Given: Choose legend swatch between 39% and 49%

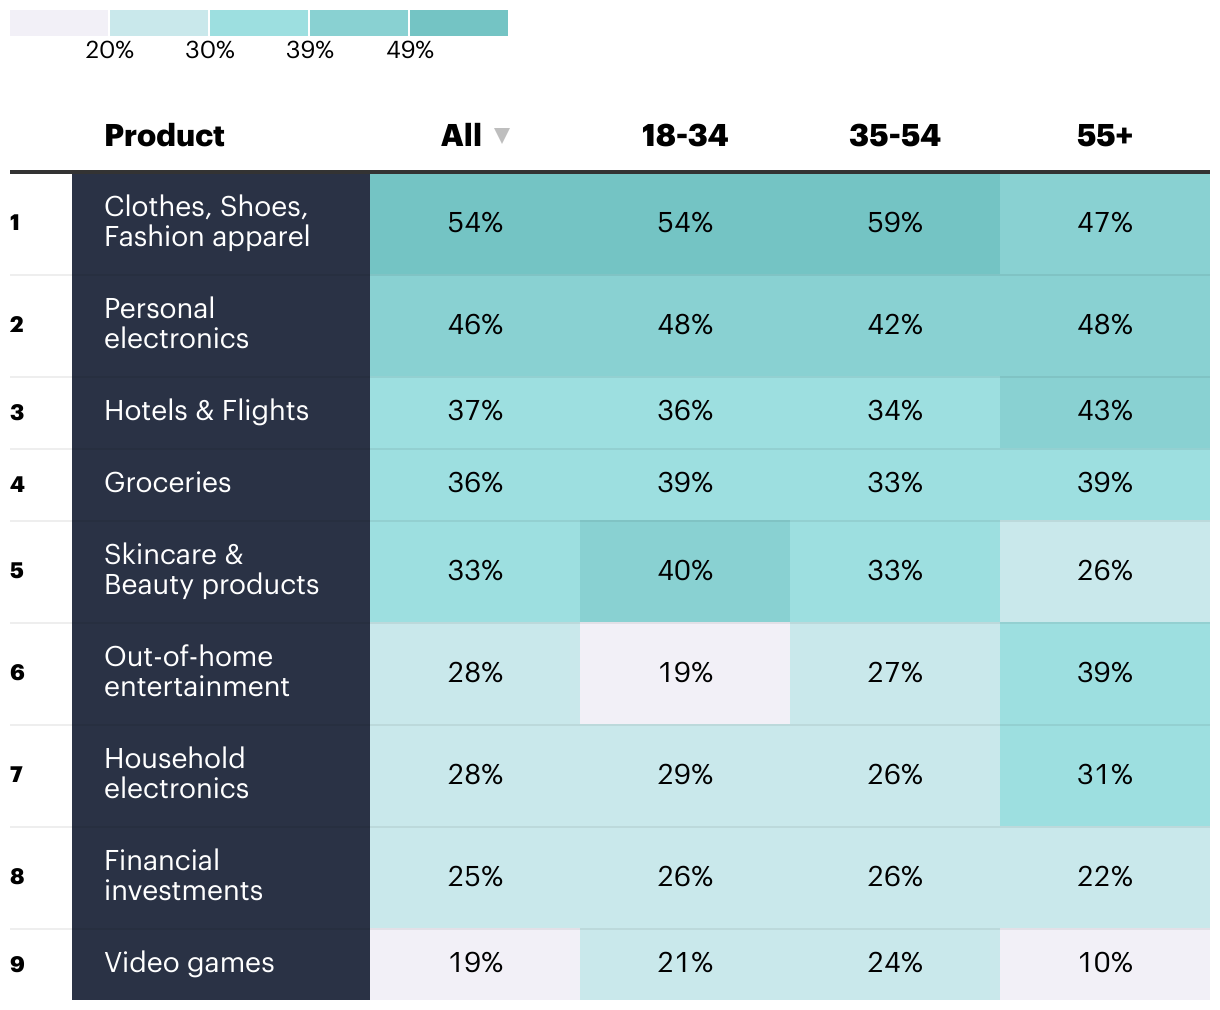Looking at the screenshot, I should click(x=359, y=23).
